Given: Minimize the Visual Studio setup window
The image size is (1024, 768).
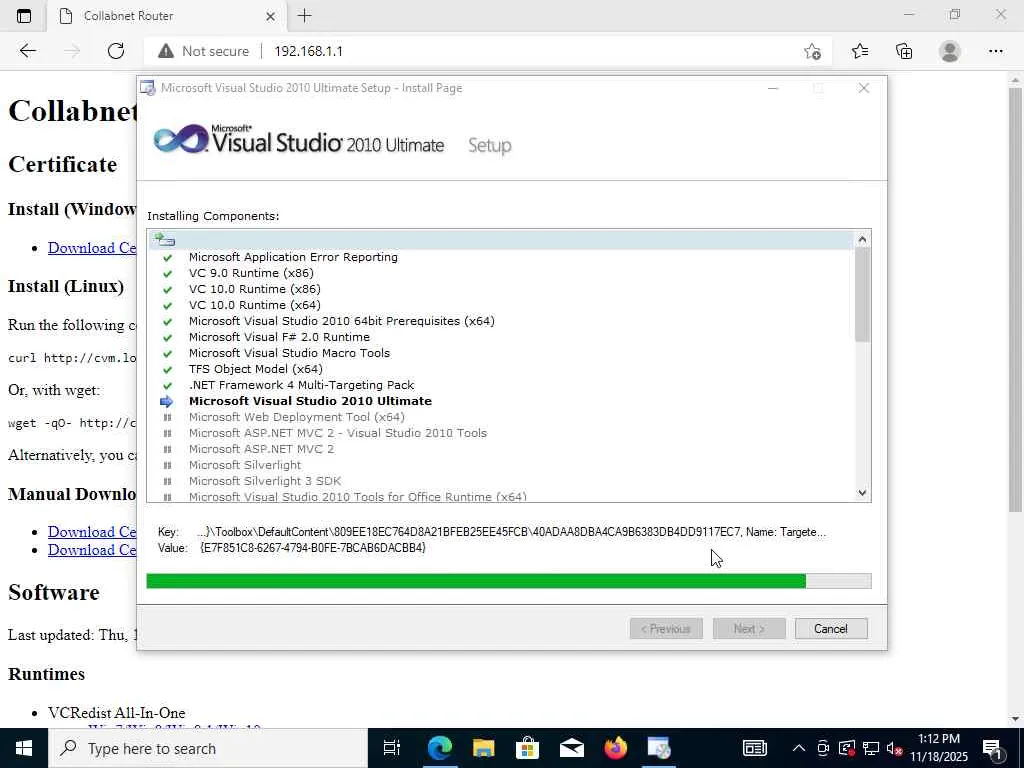Looking at the screenshot, I should 773,88.
